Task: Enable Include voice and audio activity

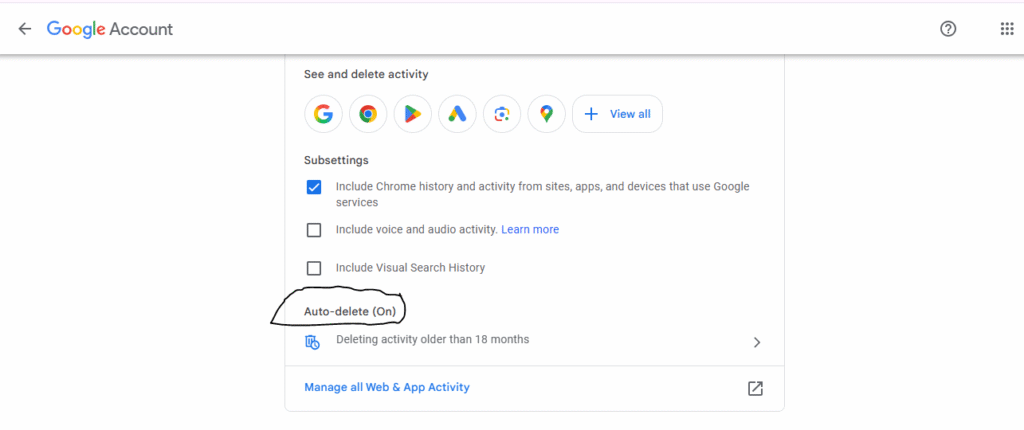Action: [x=314, y=230]
